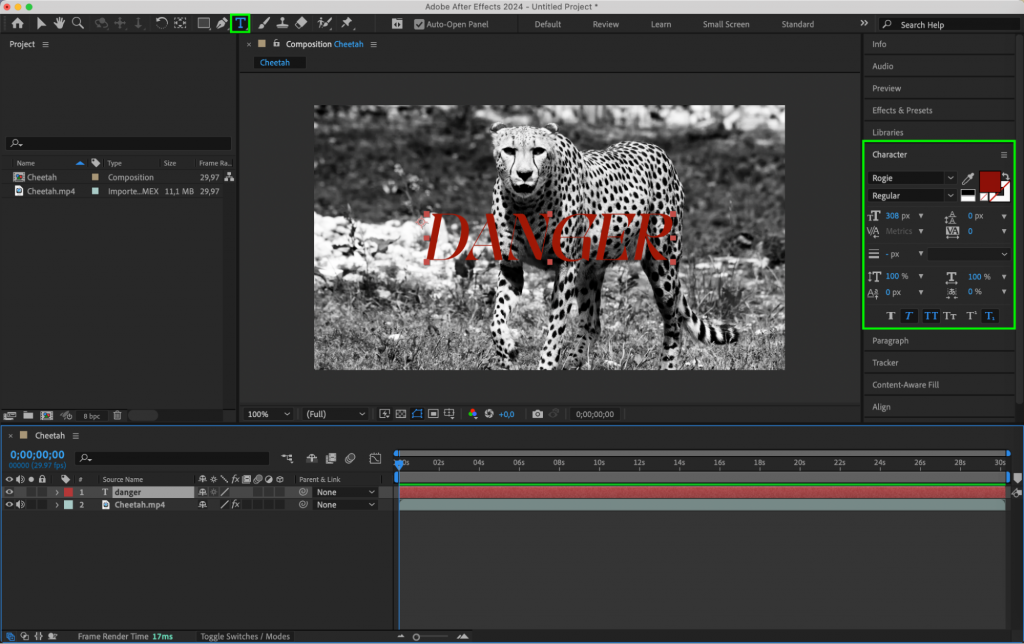
Task: Enable All Caps text formatting
Action: pos(930,315)
